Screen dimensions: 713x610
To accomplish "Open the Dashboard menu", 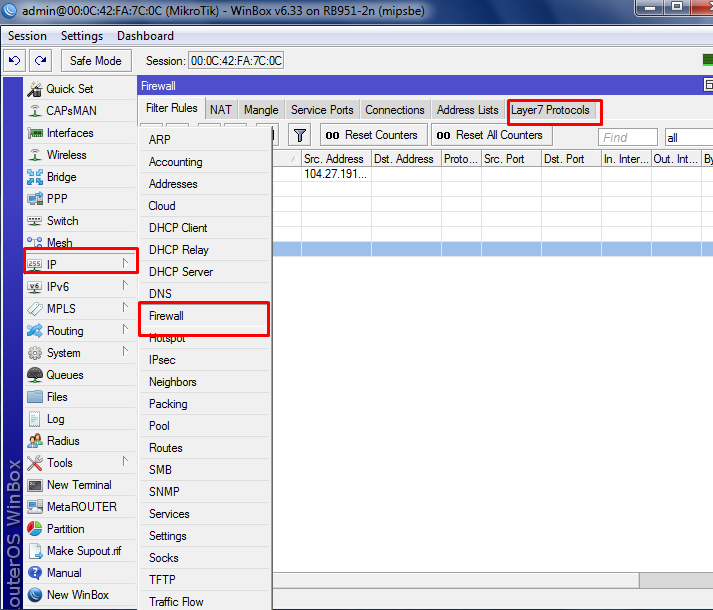I will point(145,36).
